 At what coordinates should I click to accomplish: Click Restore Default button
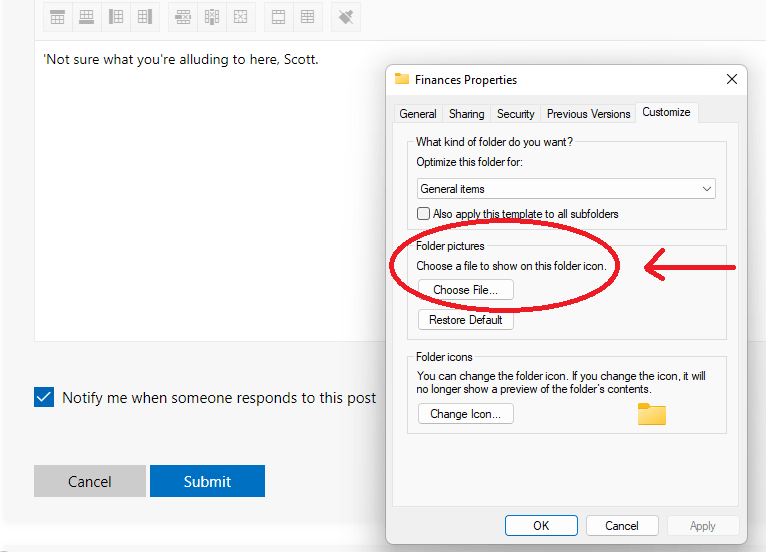click(466, 320)
